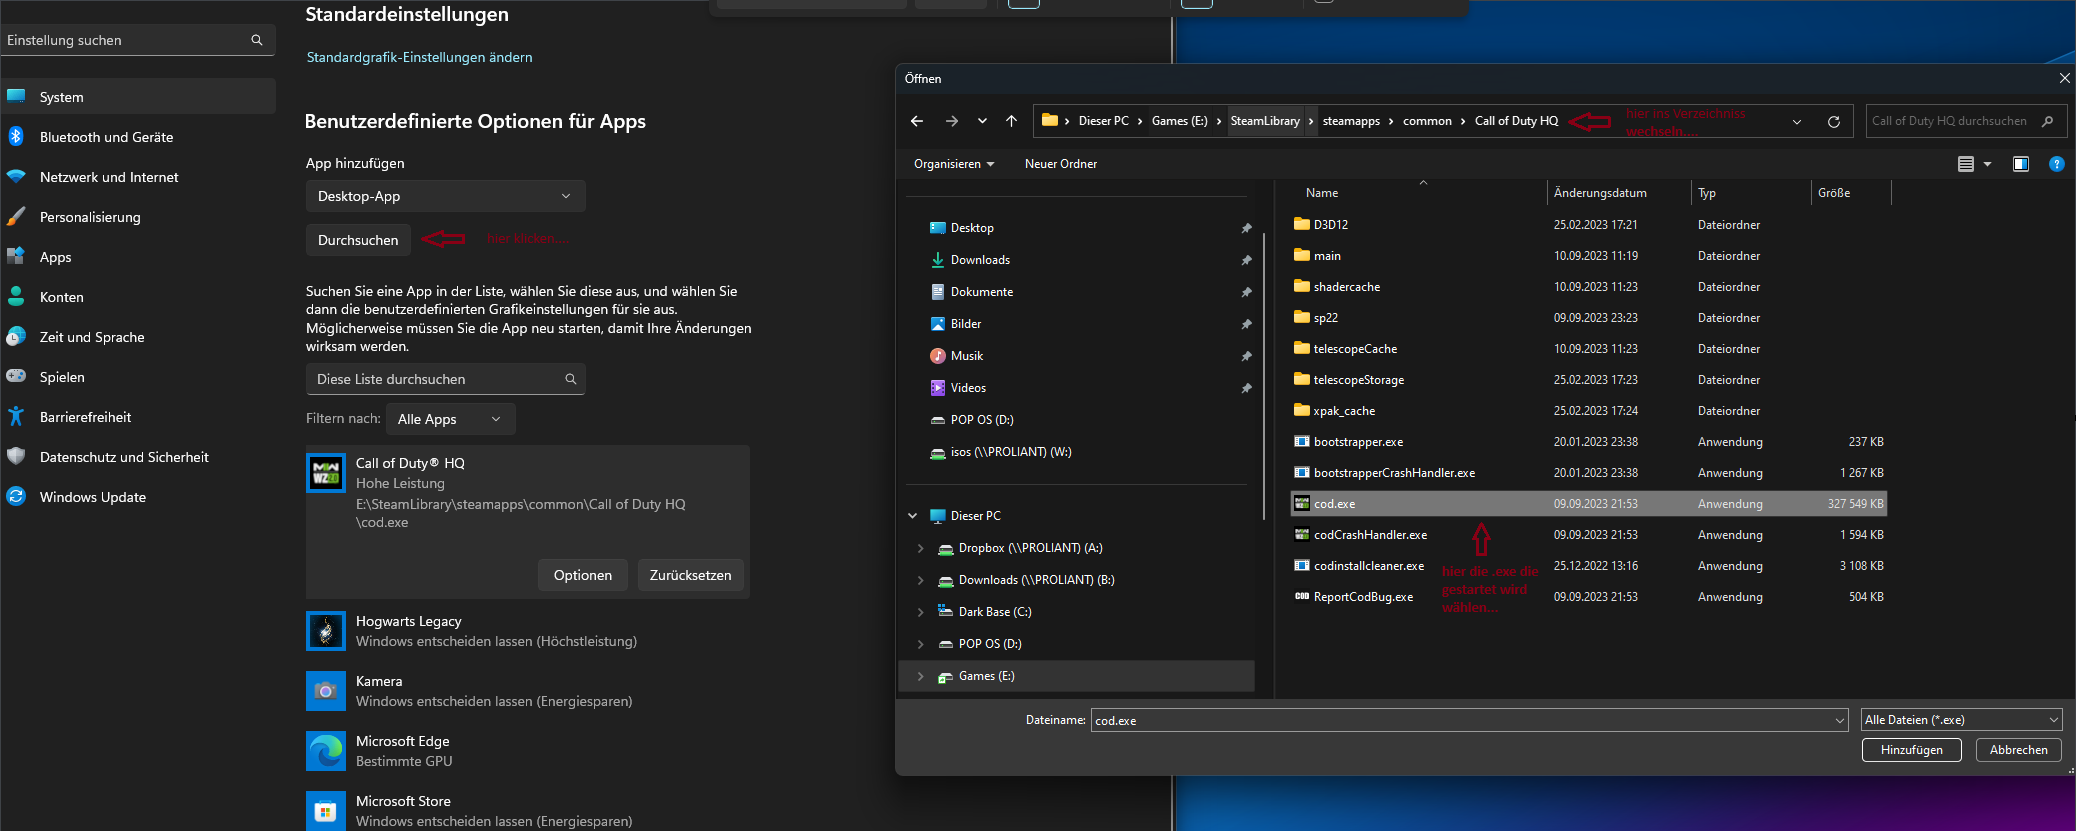Click Zurücksetzen for Call of Duty HQ
This screenshot has width=2076, height=831.
click(x=690, y=575)
